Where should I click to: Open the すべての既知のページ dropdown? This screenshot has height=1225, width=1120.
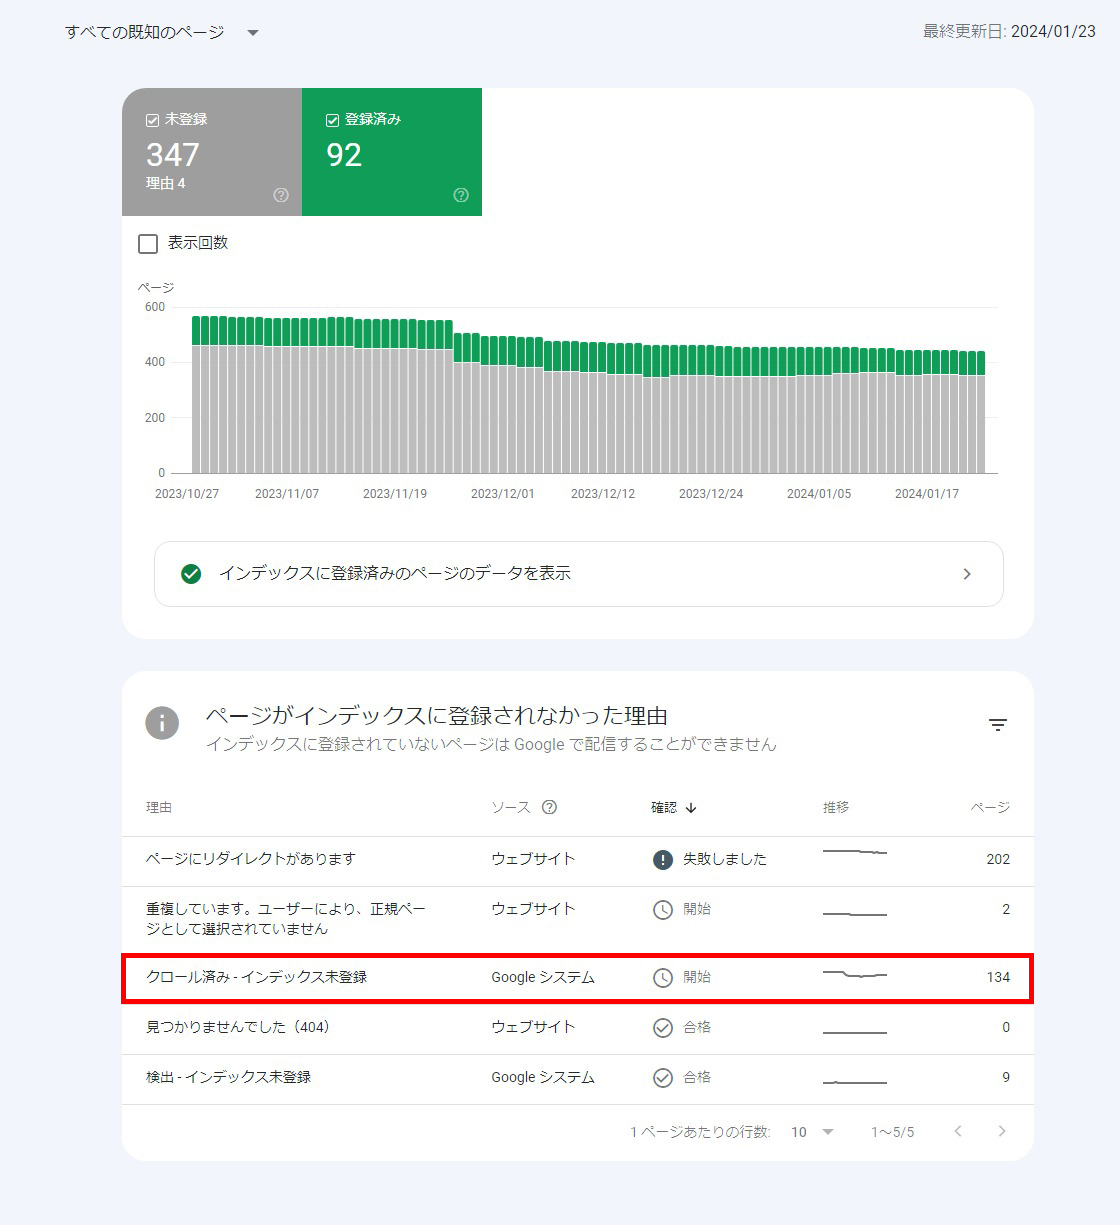(253, 33)
